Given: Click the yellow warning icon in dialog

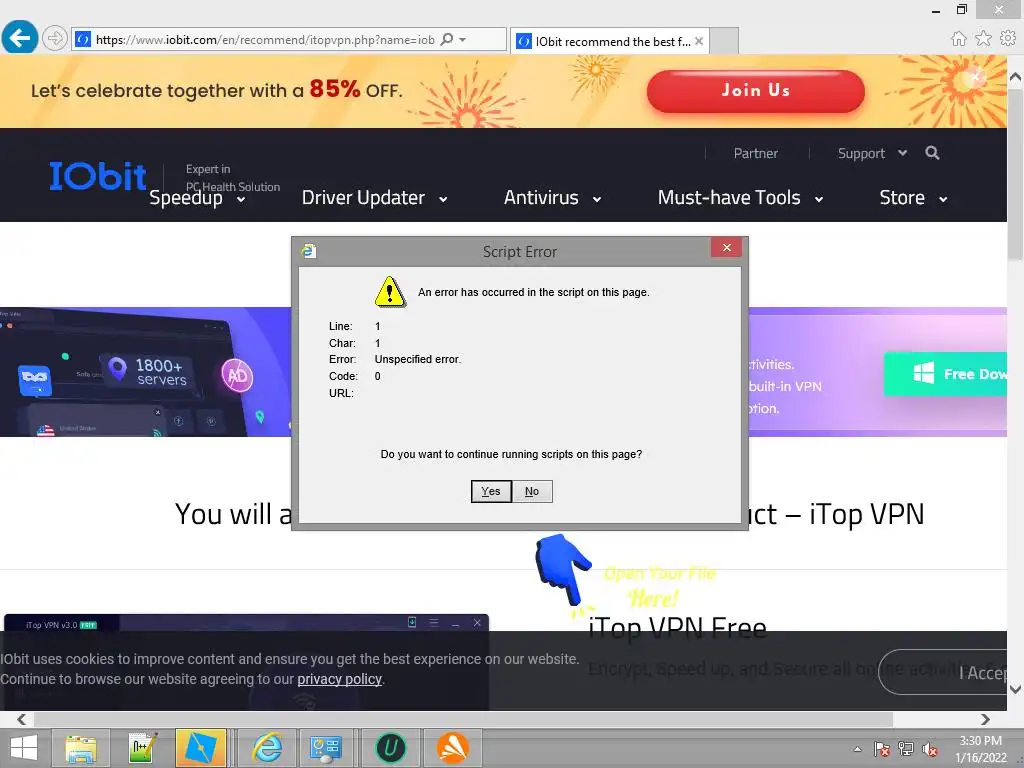Looking at the screenshot, I should click(x=390, y=292).
